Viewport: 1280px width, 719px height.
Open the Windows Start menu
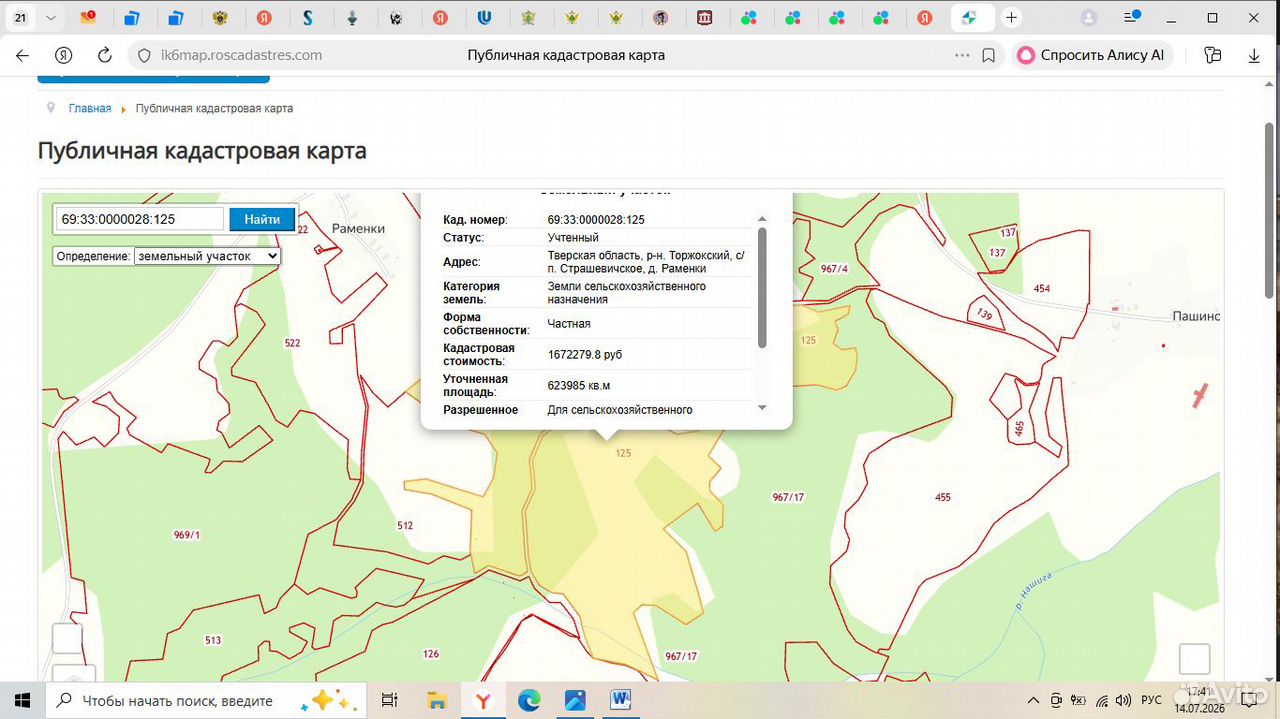[x=23, y=700]
